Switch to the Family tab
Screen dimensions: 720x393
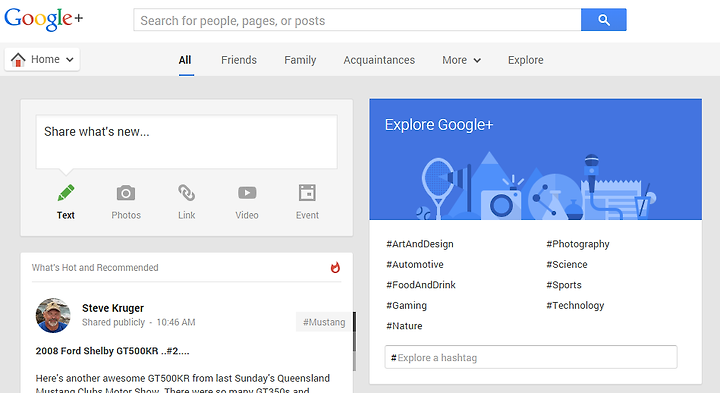[x=300, y=60]
